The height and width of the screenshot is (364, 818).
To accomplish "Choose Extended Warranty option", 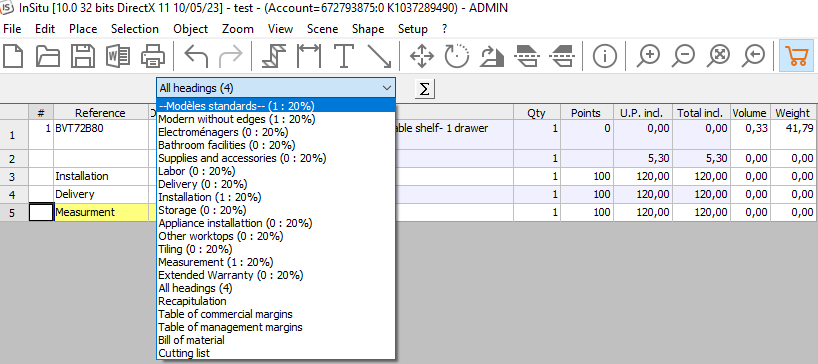I will pyautogui.click(x=276, y=275).
